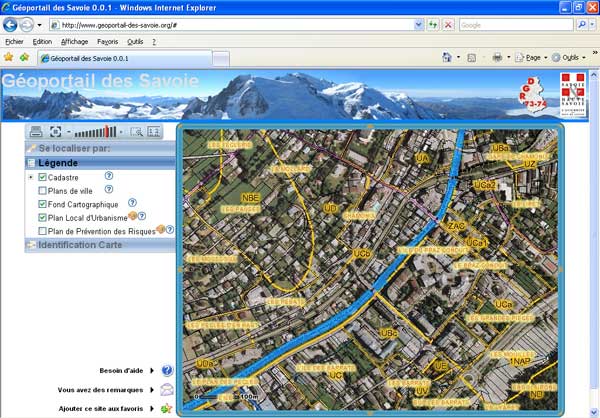This screenshot has height=418, width=600.
Task: Click the Besoin d'aide link
Action: [x=121, y=371]
